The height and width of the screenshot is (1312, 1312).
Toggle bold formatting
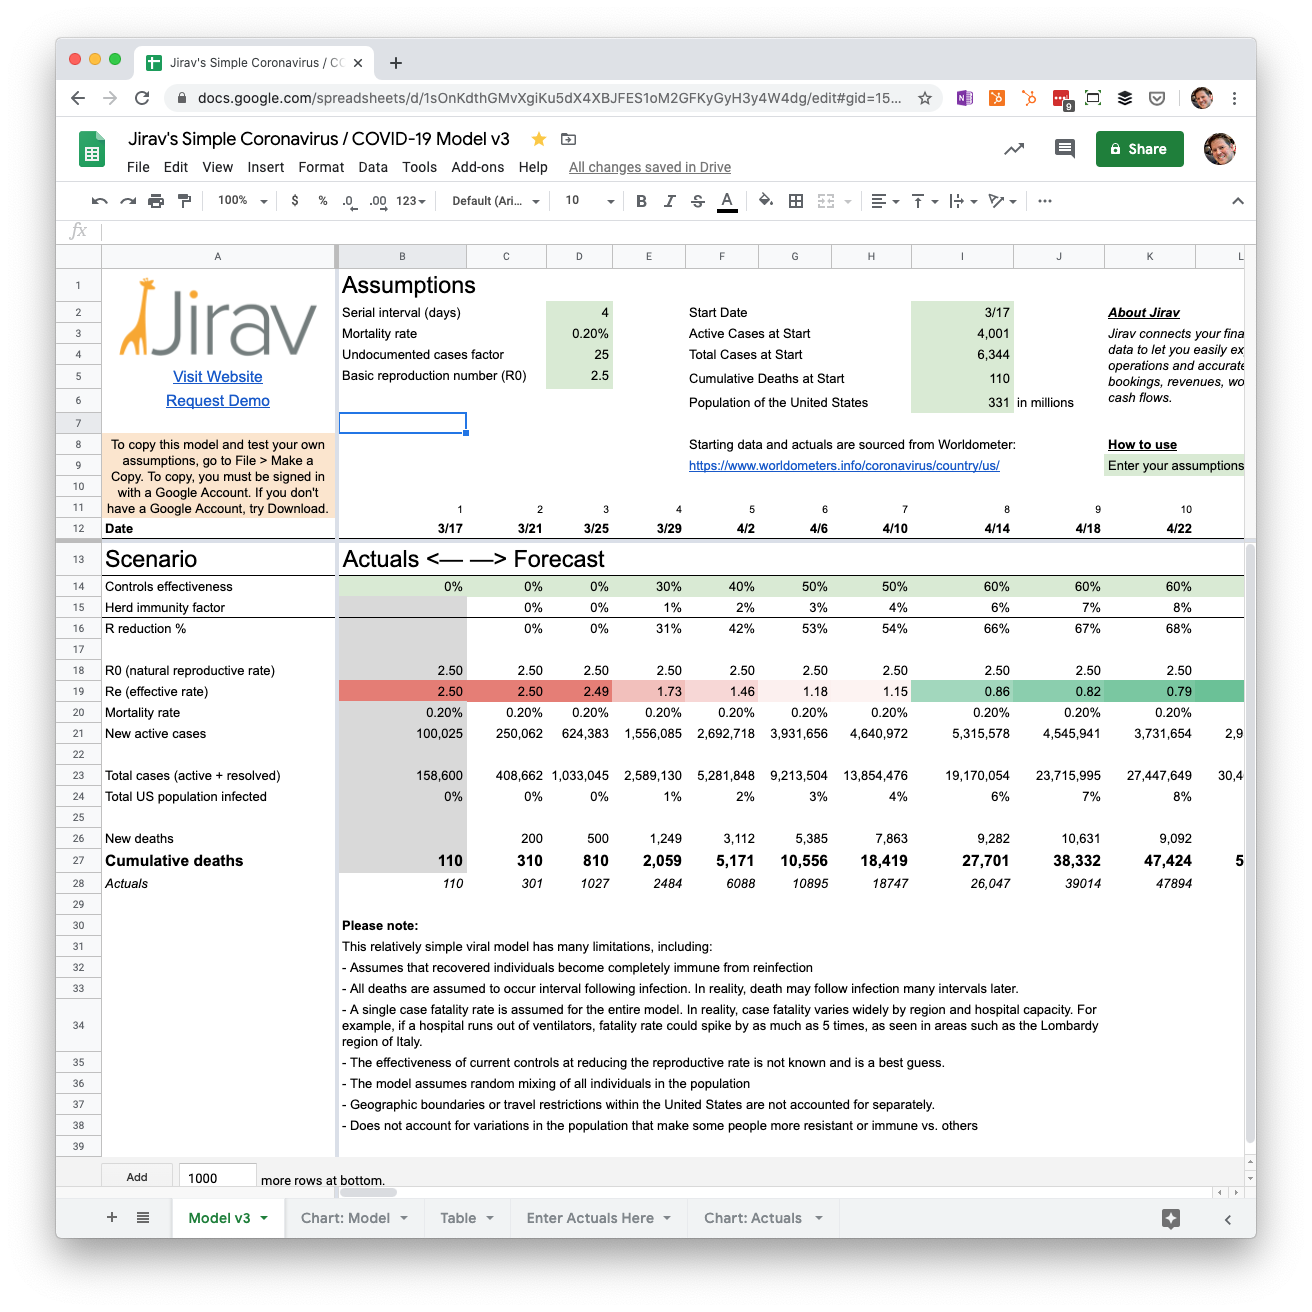pos(641,201)
